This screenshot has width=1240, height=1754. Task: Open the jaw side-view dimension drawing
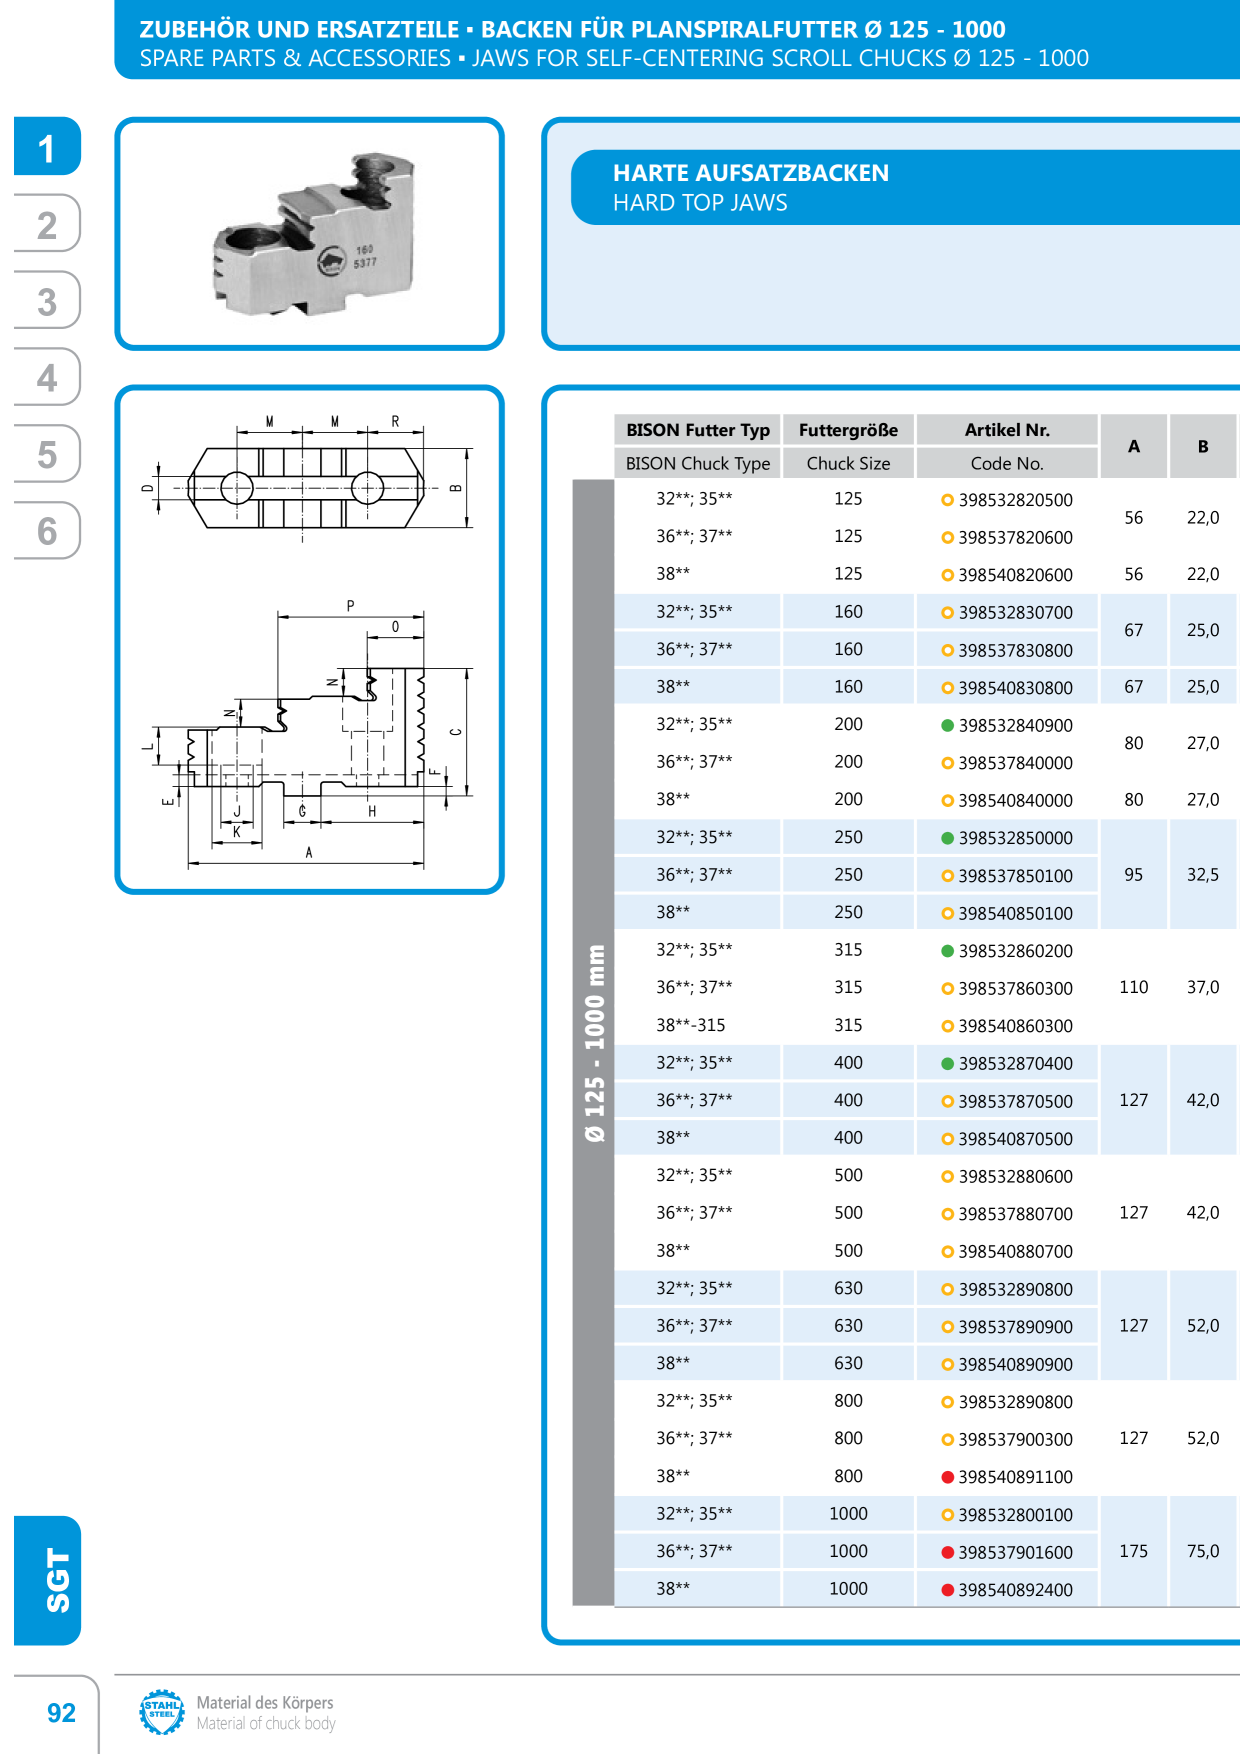[x=308, y=735]
